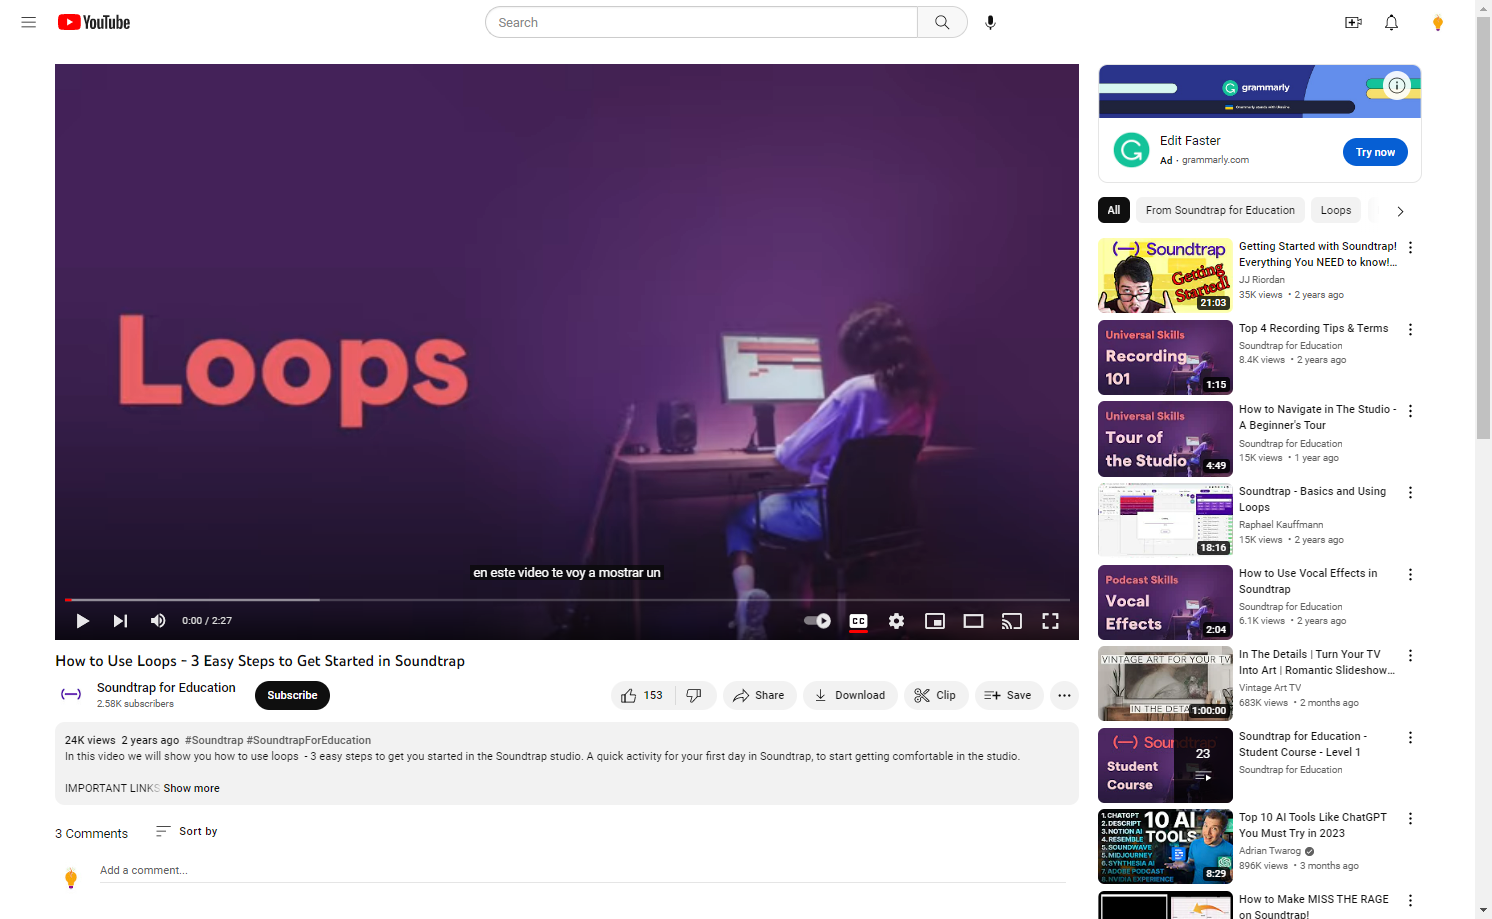The height and width of the screenshot is (919, 1492).
Task: Select the All filter chip
Action: (x=1114, y=210)
